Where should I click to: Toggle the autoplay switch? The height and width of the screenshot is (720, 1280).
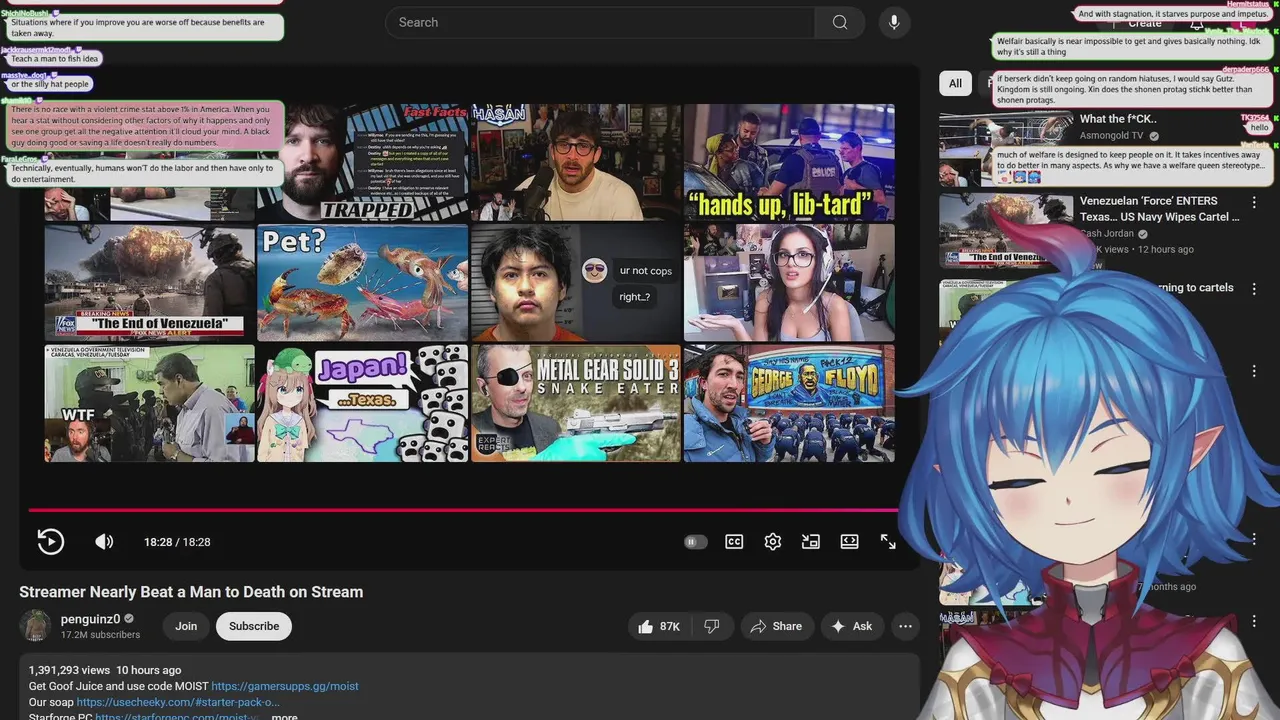pyautogui.click(x=695, y=542)
